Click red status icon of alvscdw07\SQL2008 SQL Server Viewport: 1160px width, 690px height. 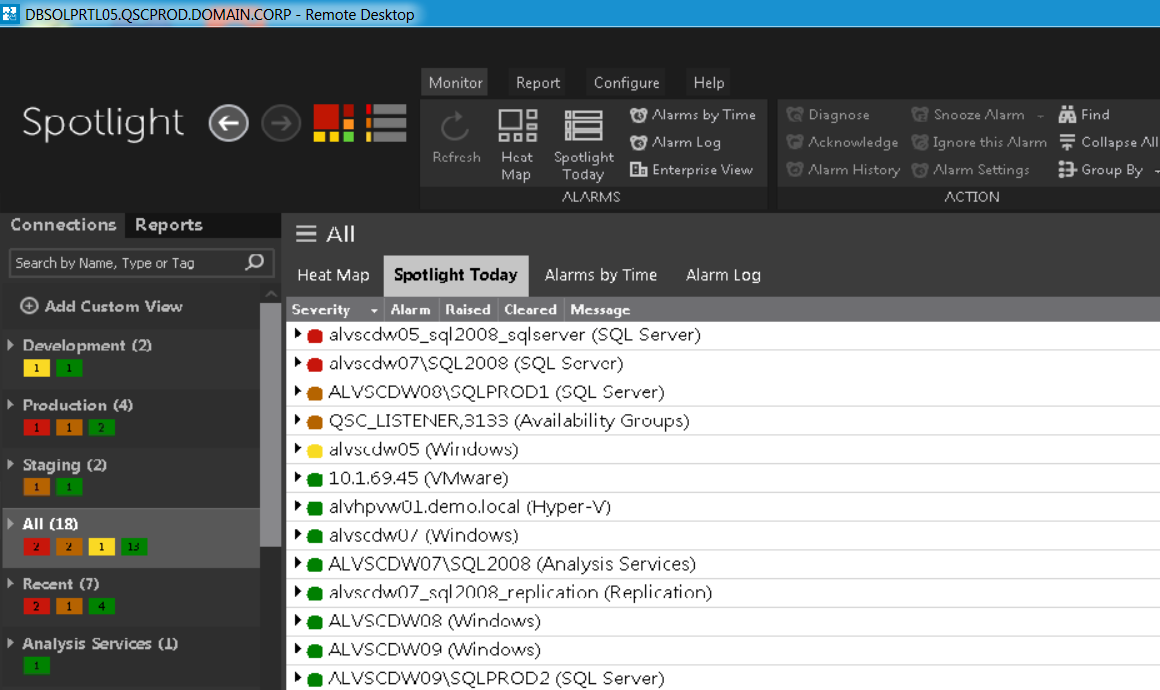tap(314, 364)
